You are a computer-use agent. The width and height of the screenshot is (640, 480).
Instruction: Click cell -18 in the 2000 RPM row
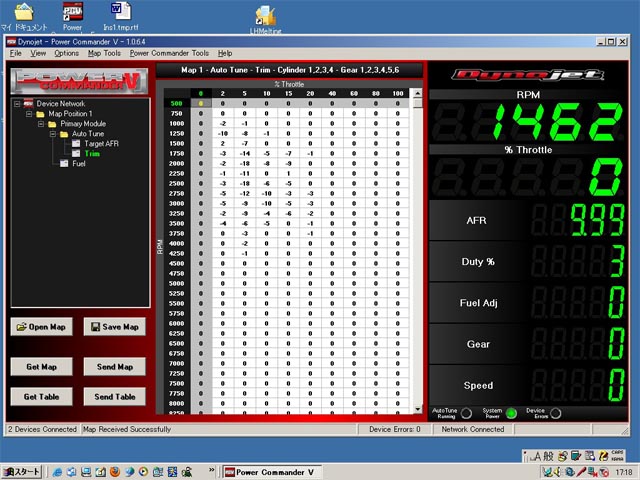[244, 163]
